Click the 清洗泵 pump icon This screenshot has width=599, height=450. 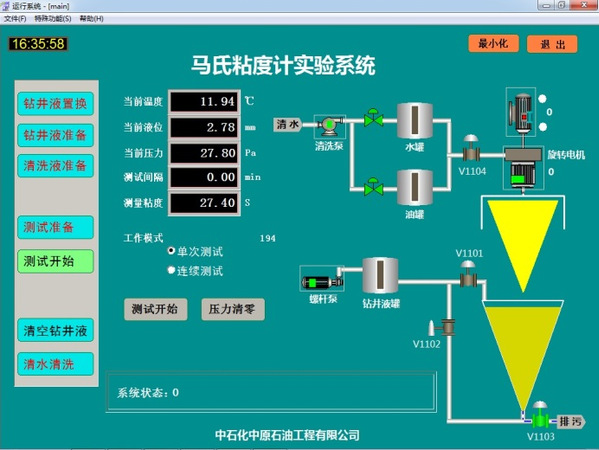pyautogui.click(x=330, y=126)
